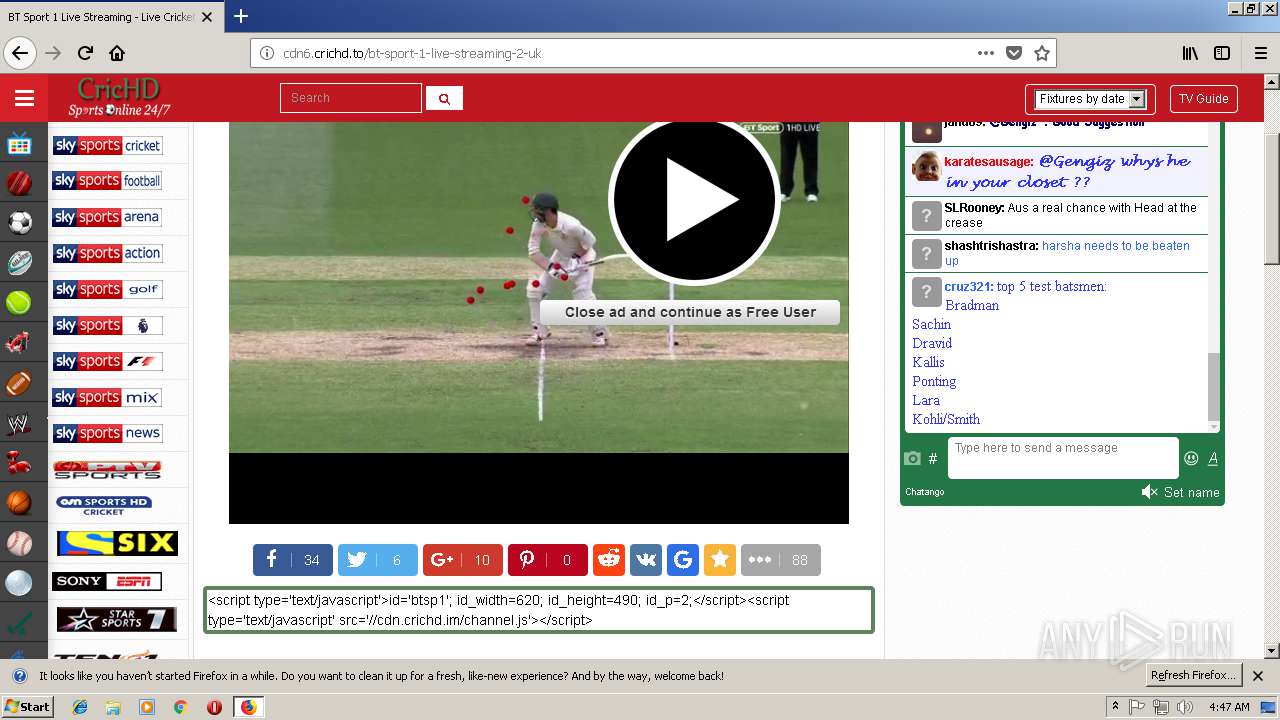This screenshot has width=1280, height=720.
Task: Reload the current page
Action: point(85,53)
